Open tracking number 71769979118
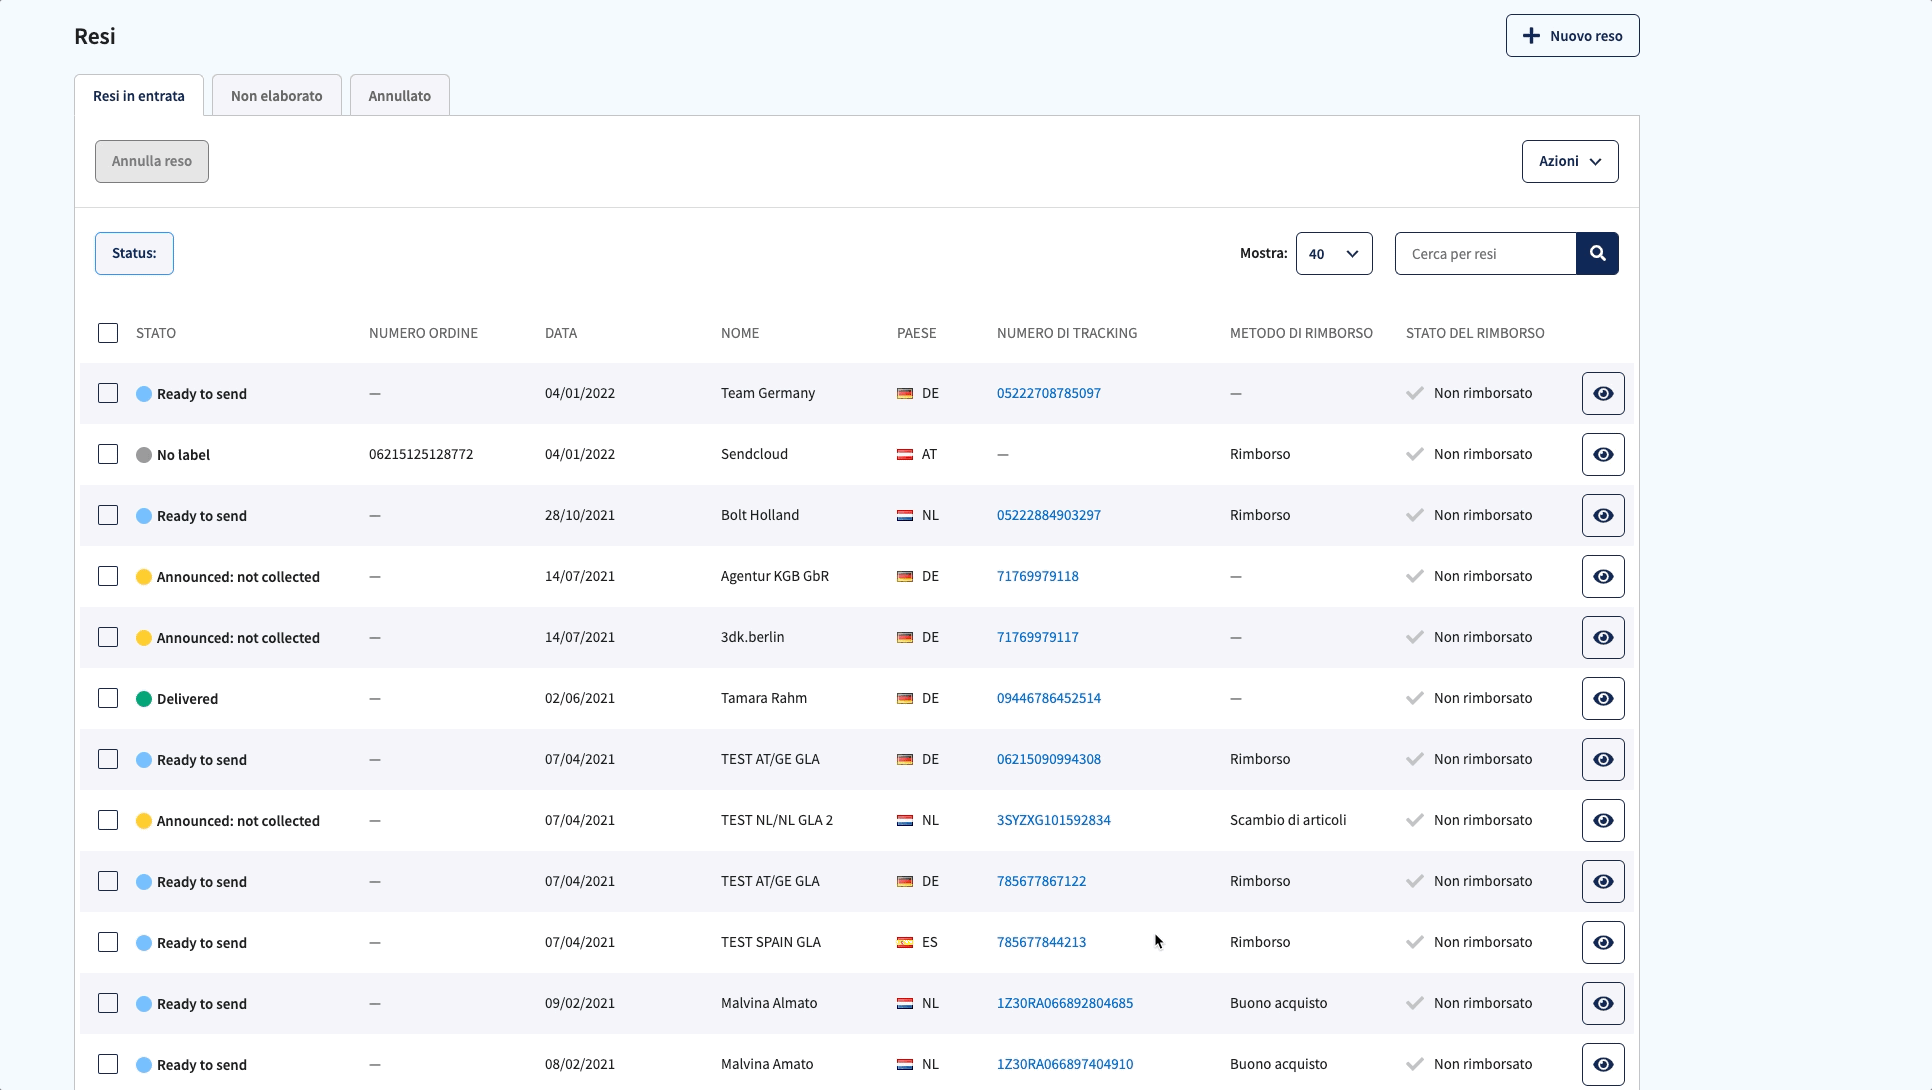 (1038, 576)
